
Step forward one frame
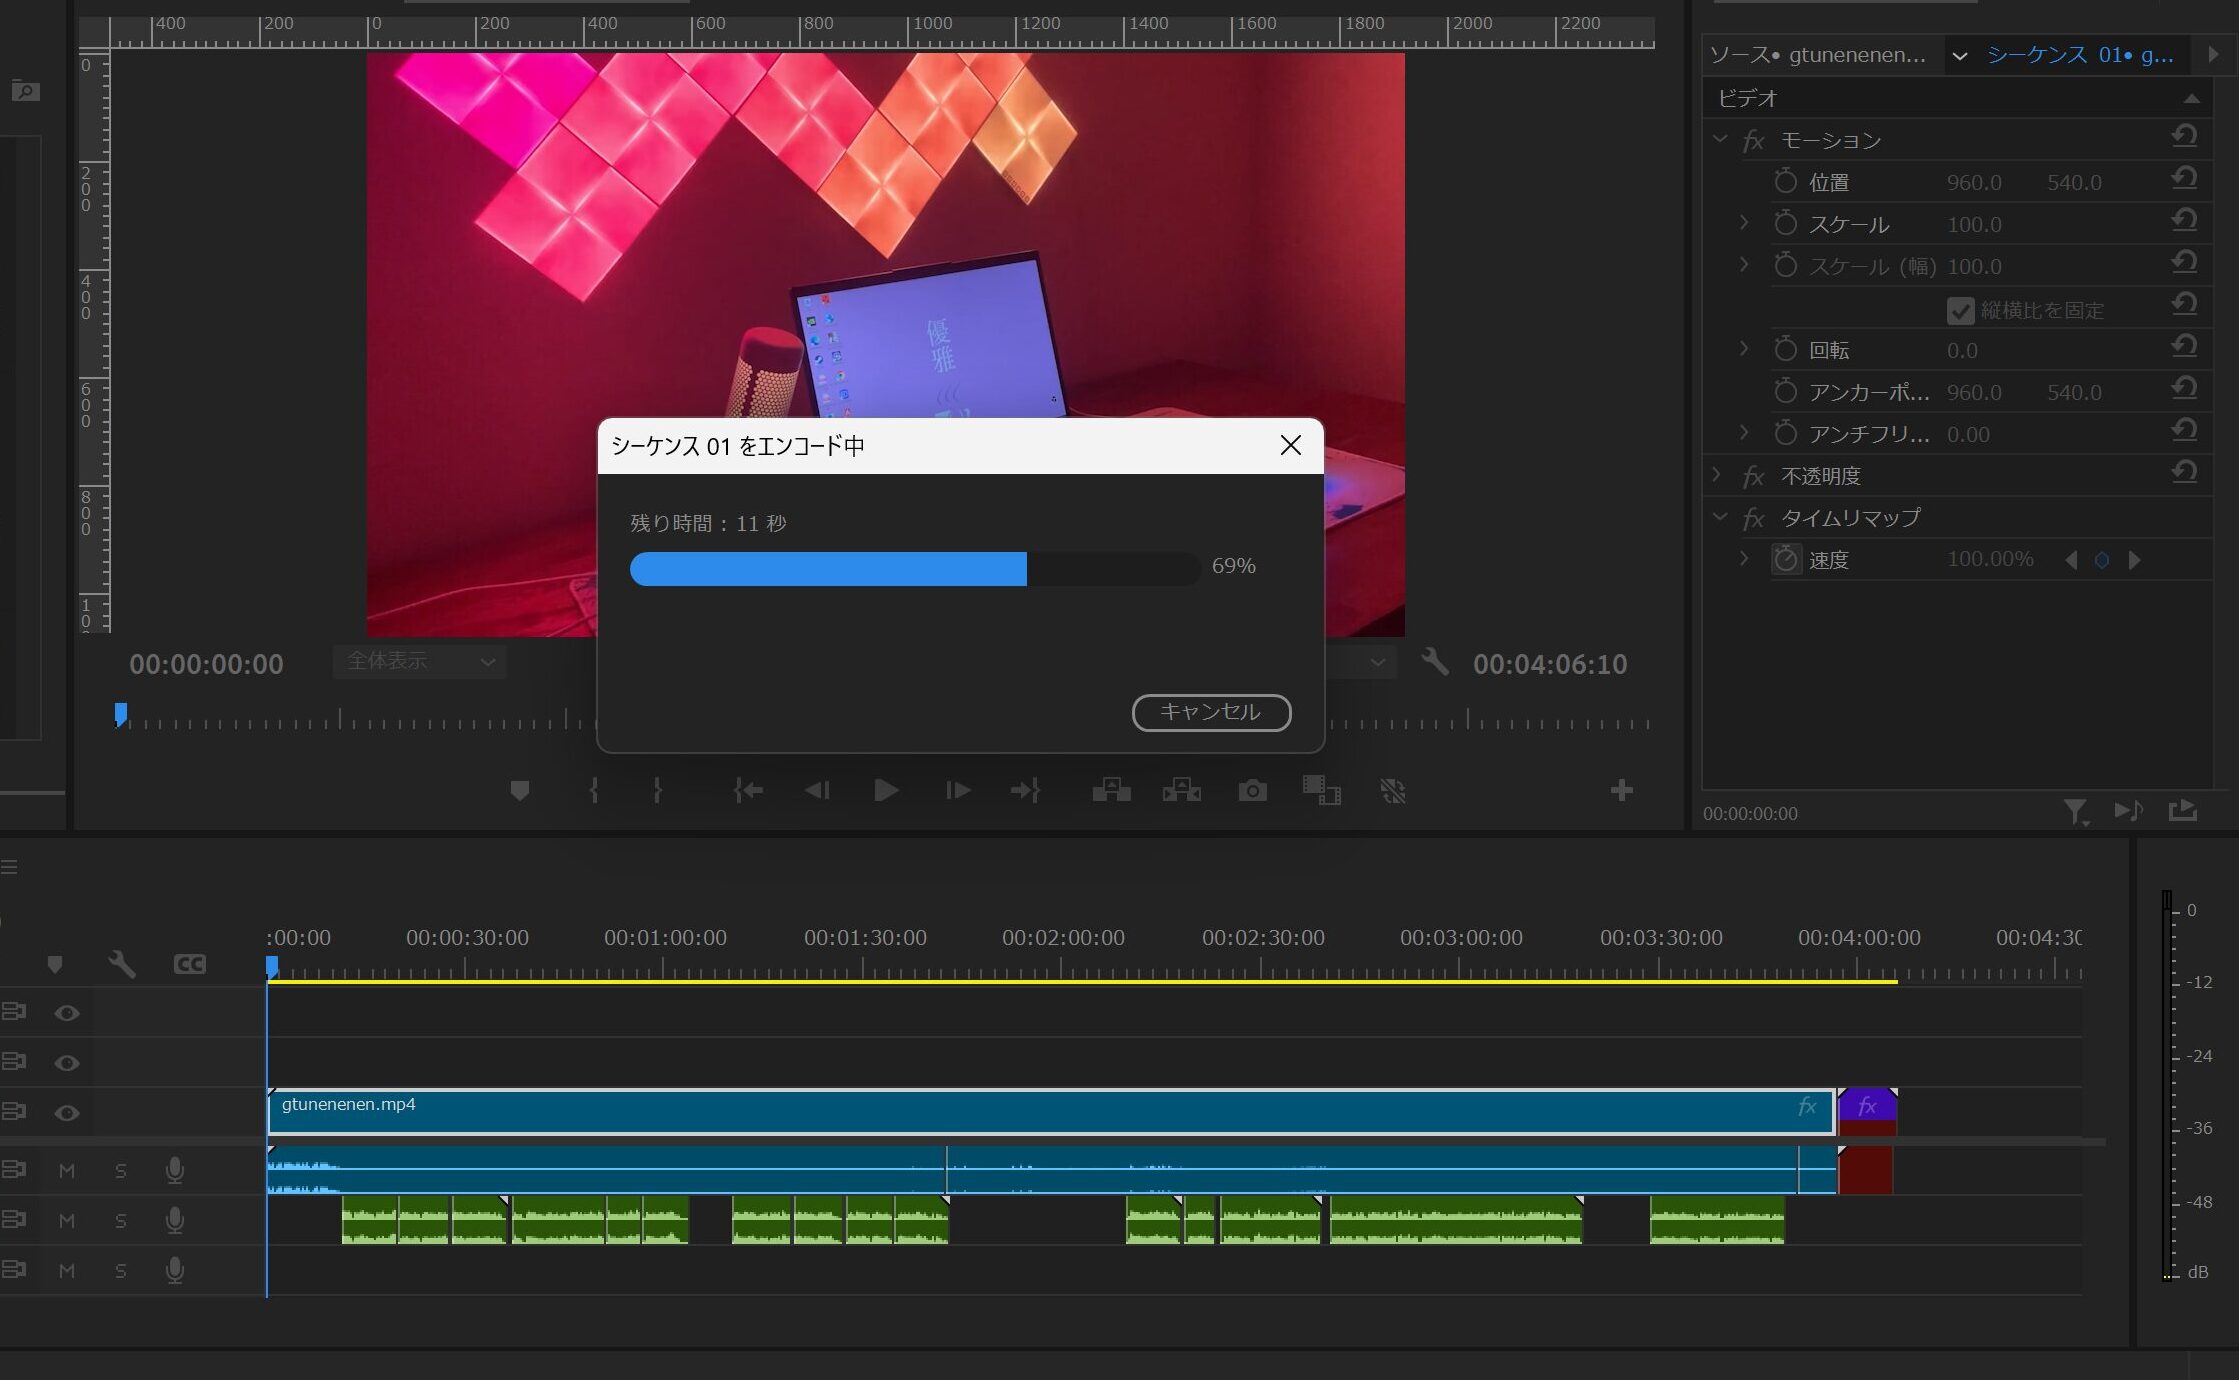957,791
